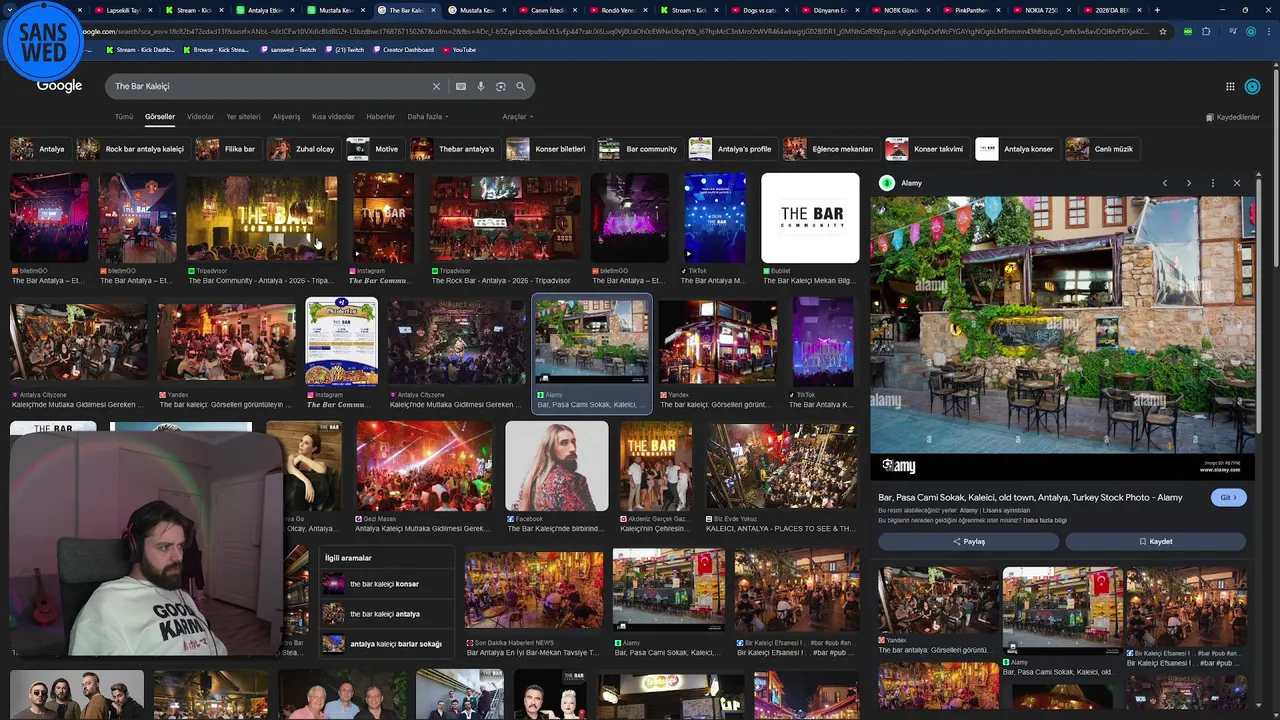Open the large Alamy bar photo in preview
The width and height of the screenshot is (1280, 720).
tap(1062, 338)
